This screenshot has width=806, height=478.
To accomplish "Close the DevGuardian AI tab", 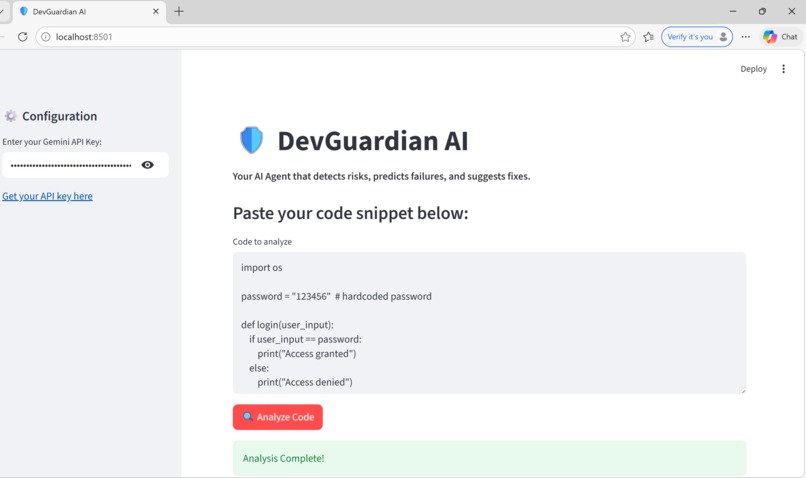I will (156, 11).
